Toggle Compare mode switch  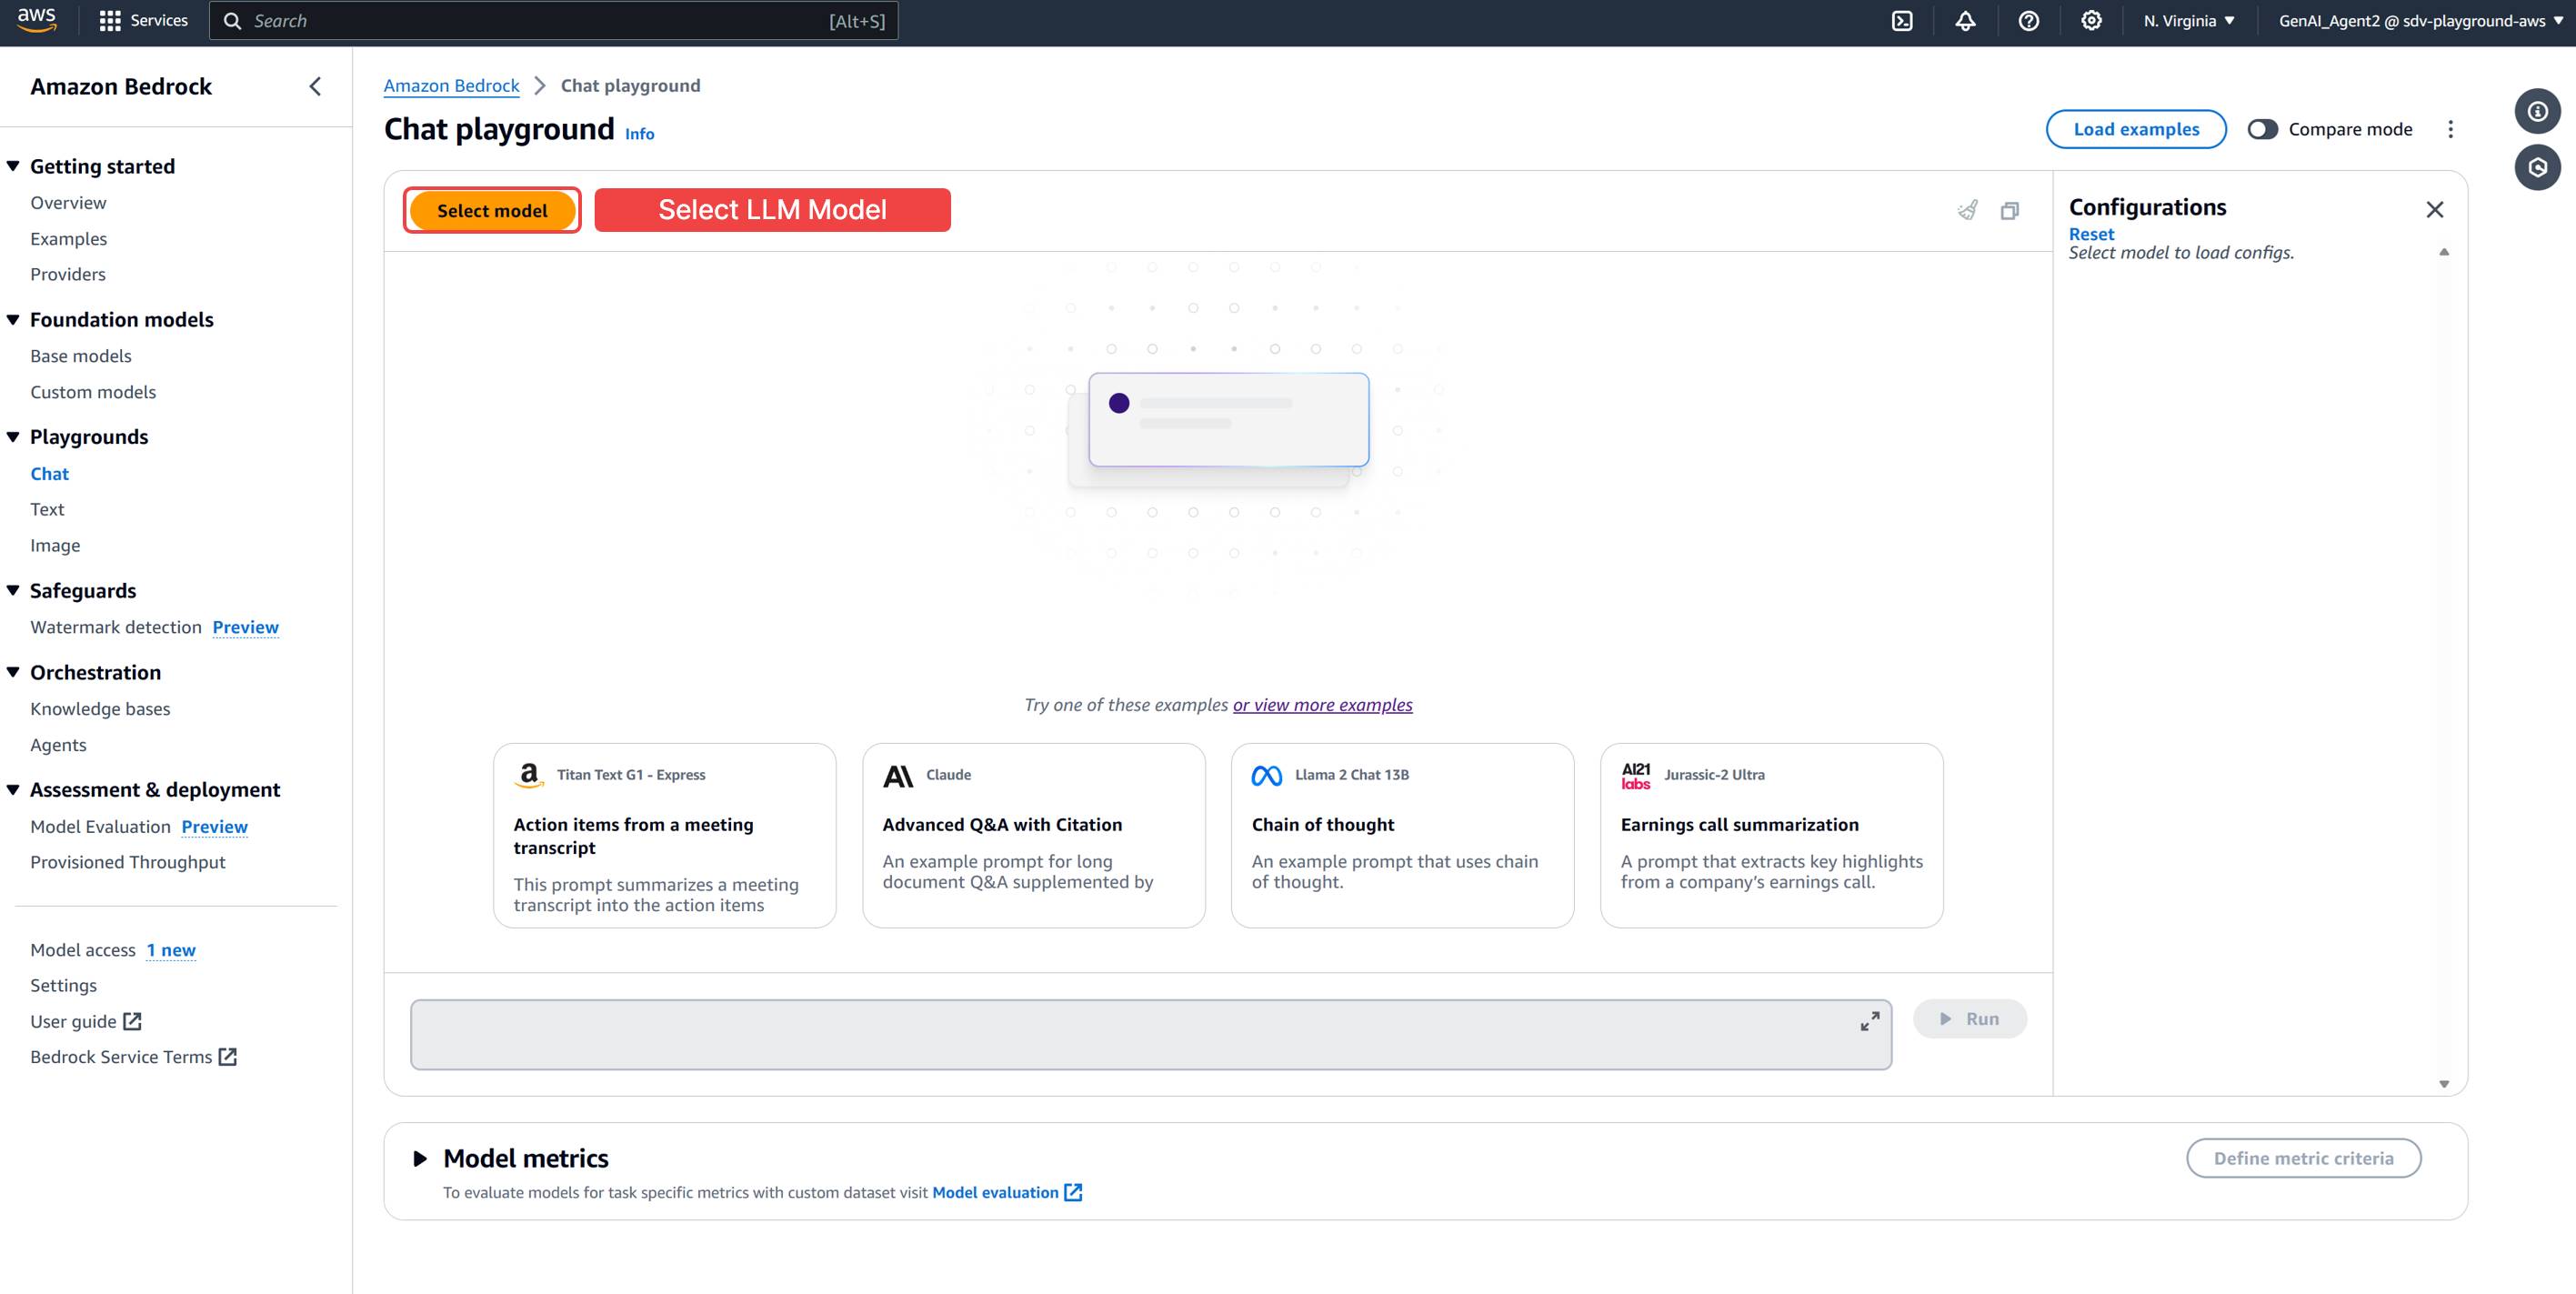2262,129
